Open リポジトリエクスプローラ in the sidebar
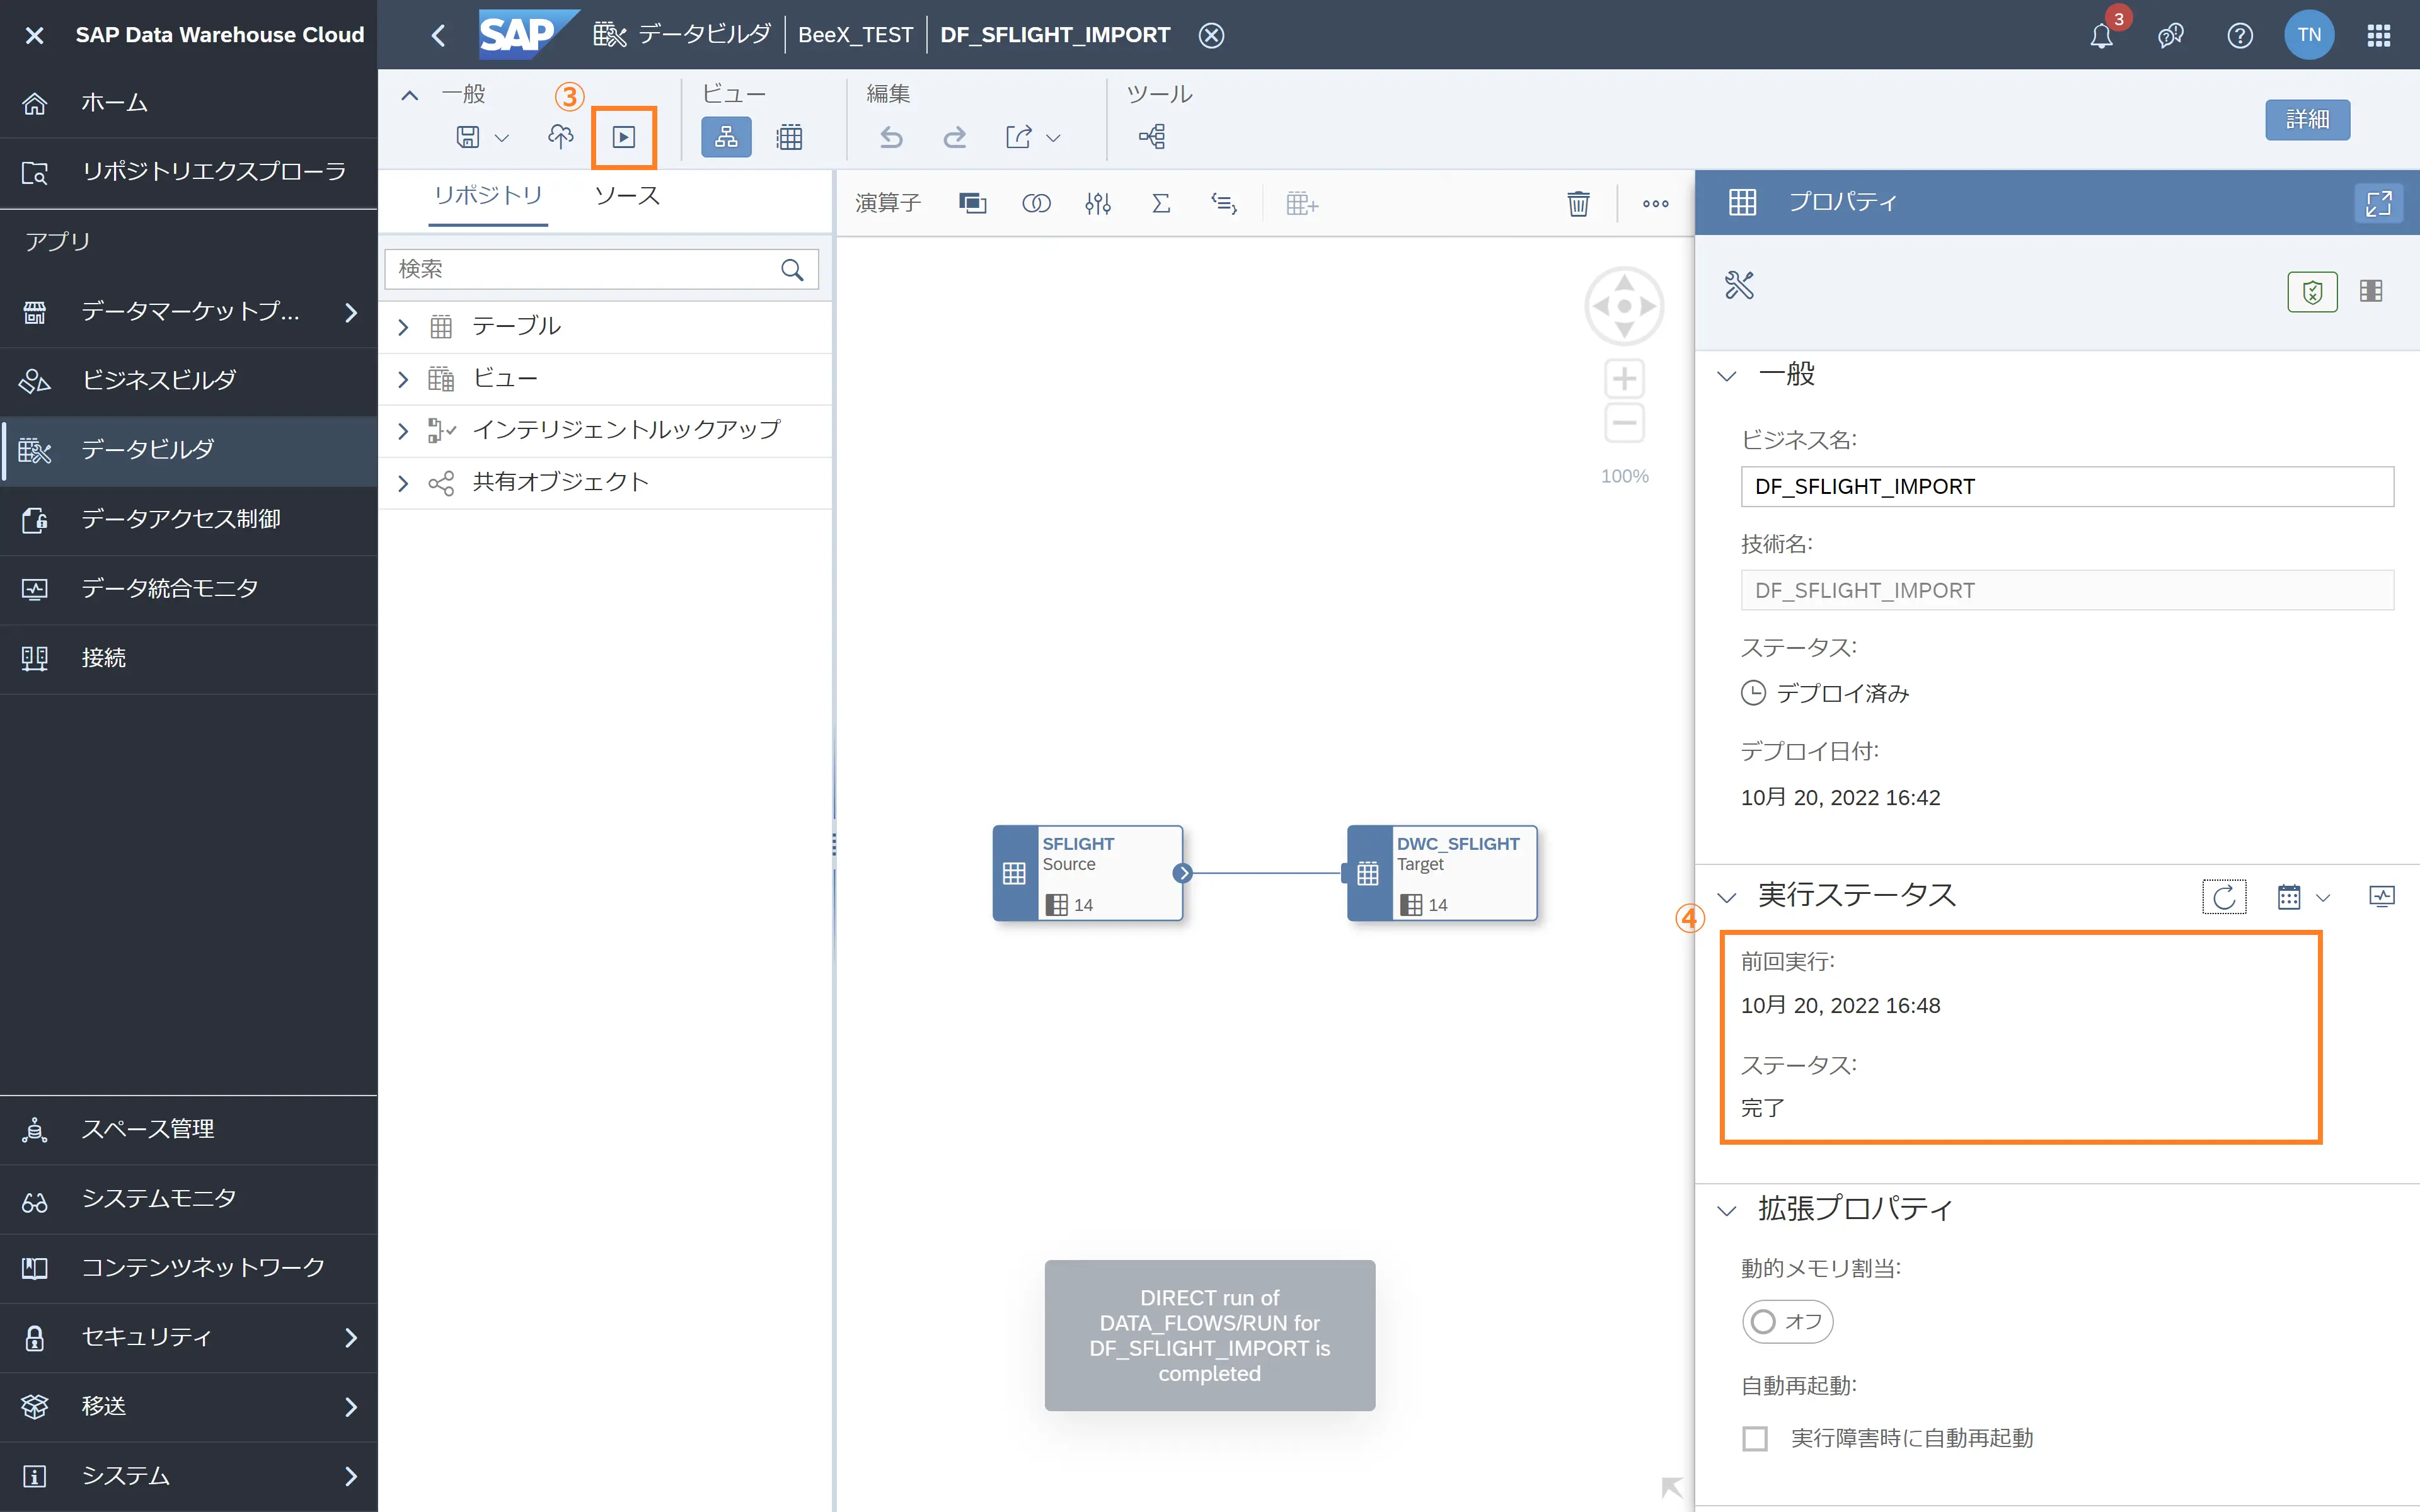The height and width of the screenshot is (1512, 2420). click(x=189, y=172)
